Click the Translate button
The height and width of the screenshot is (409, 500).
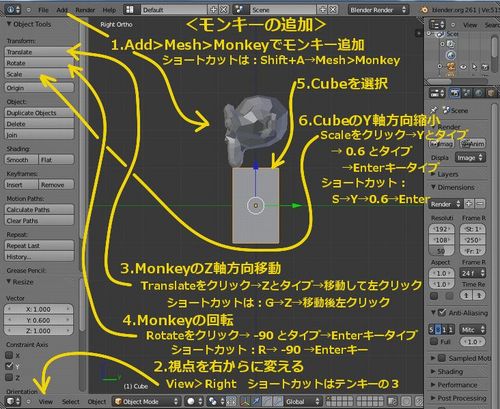click(x=39, y=52)
